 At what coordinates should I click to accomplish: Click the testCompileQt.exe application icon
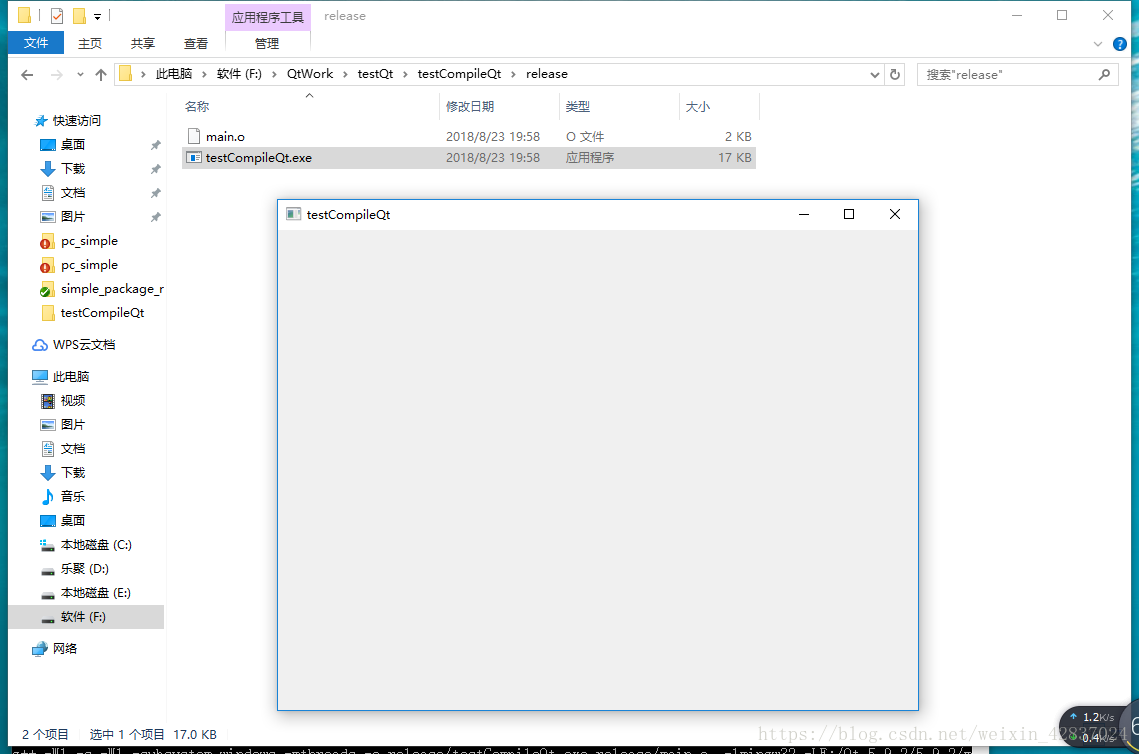coord(194,158)
